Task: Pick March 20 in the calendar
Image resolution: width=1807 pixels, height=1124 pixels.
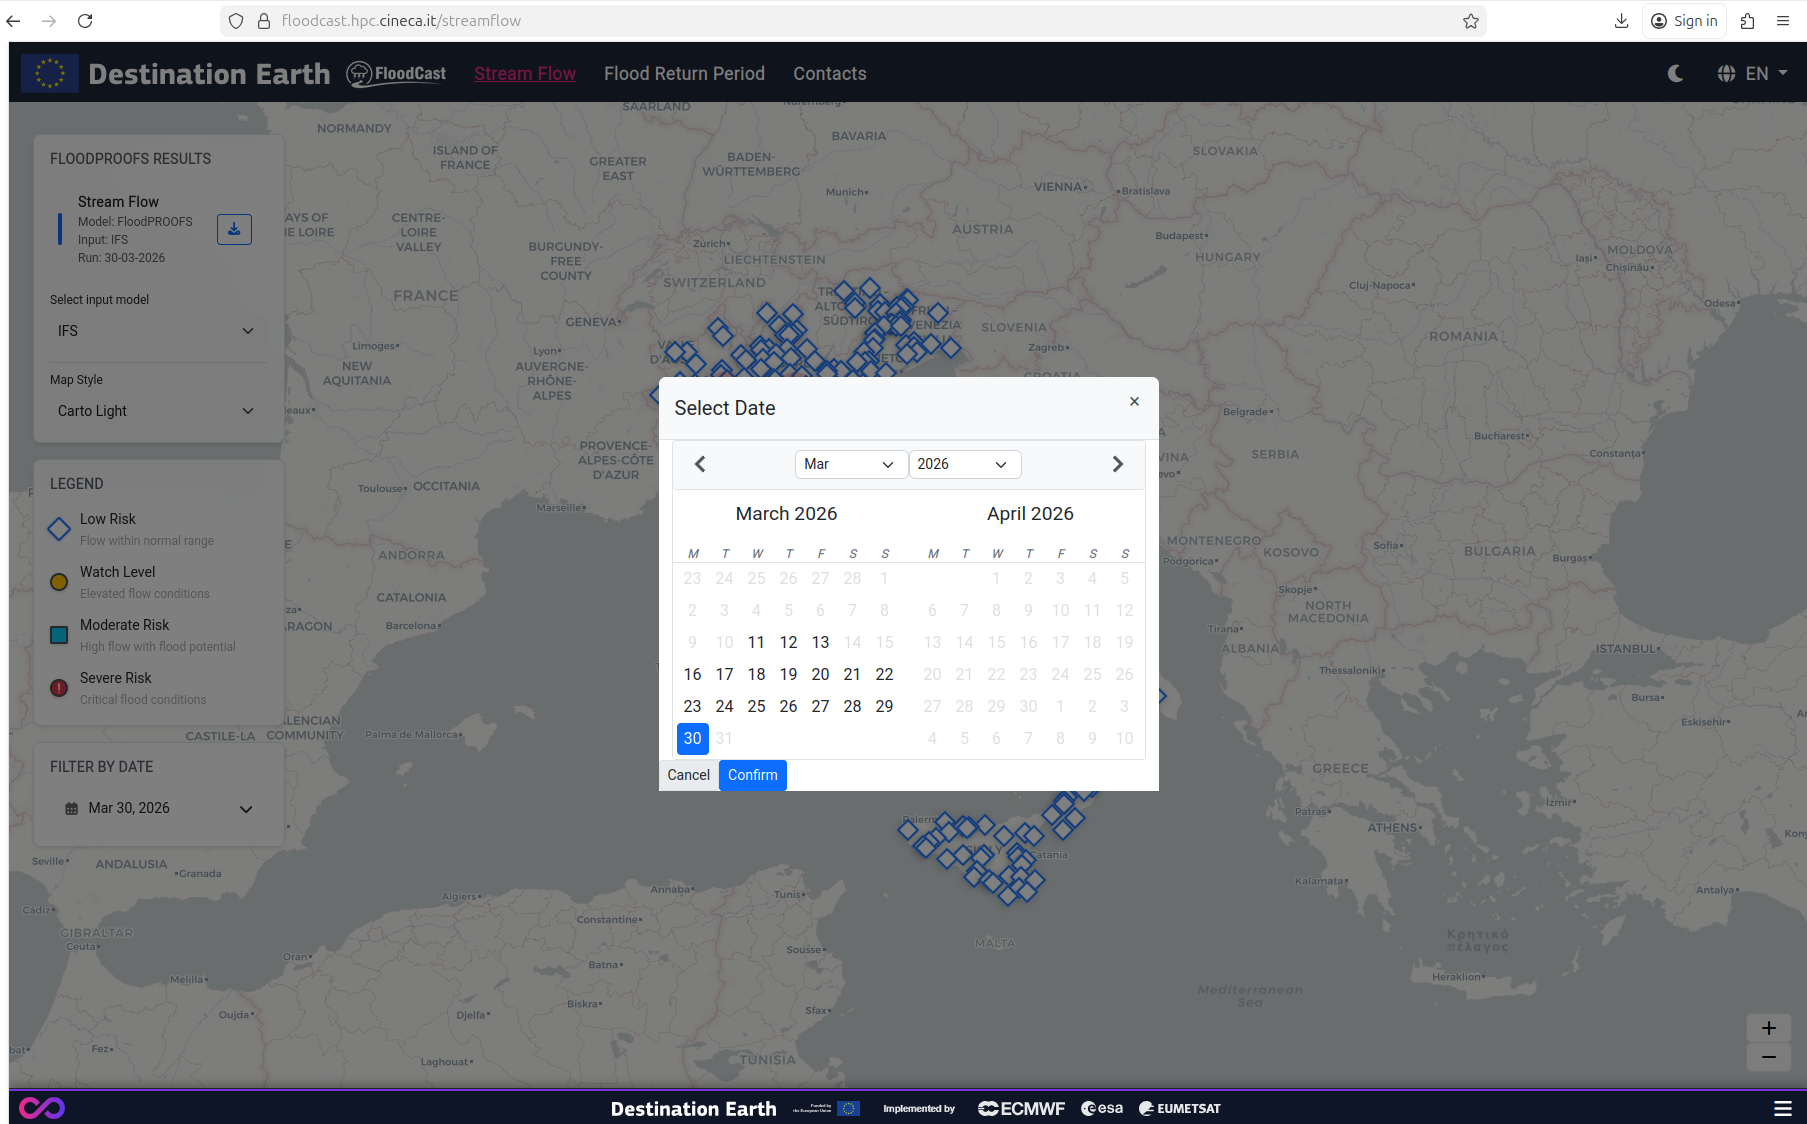Action: click(820, 674)
